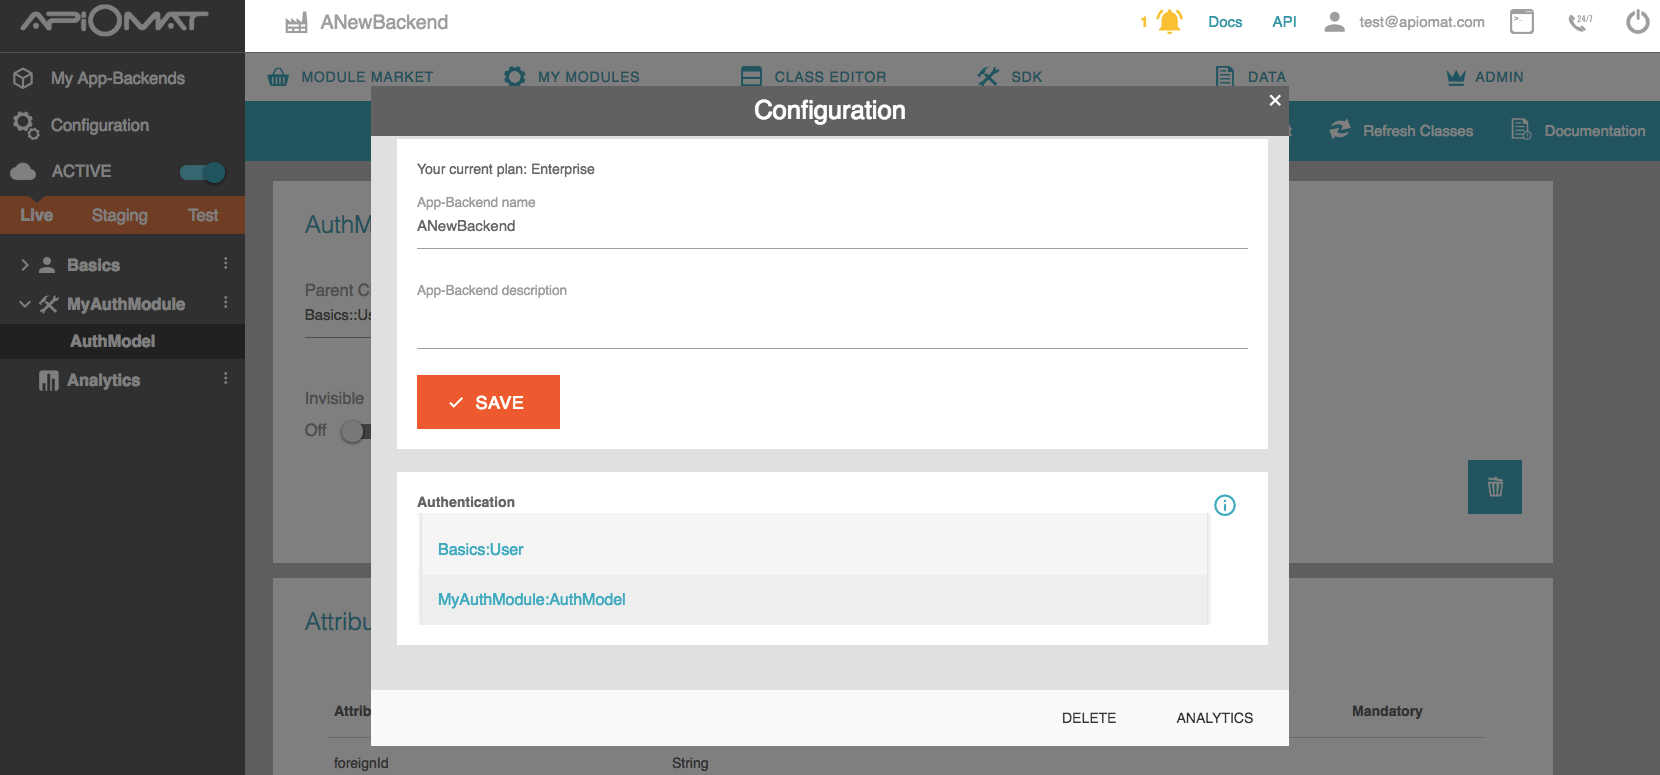
Task: Open the API link
Action: coord(1284,22)
